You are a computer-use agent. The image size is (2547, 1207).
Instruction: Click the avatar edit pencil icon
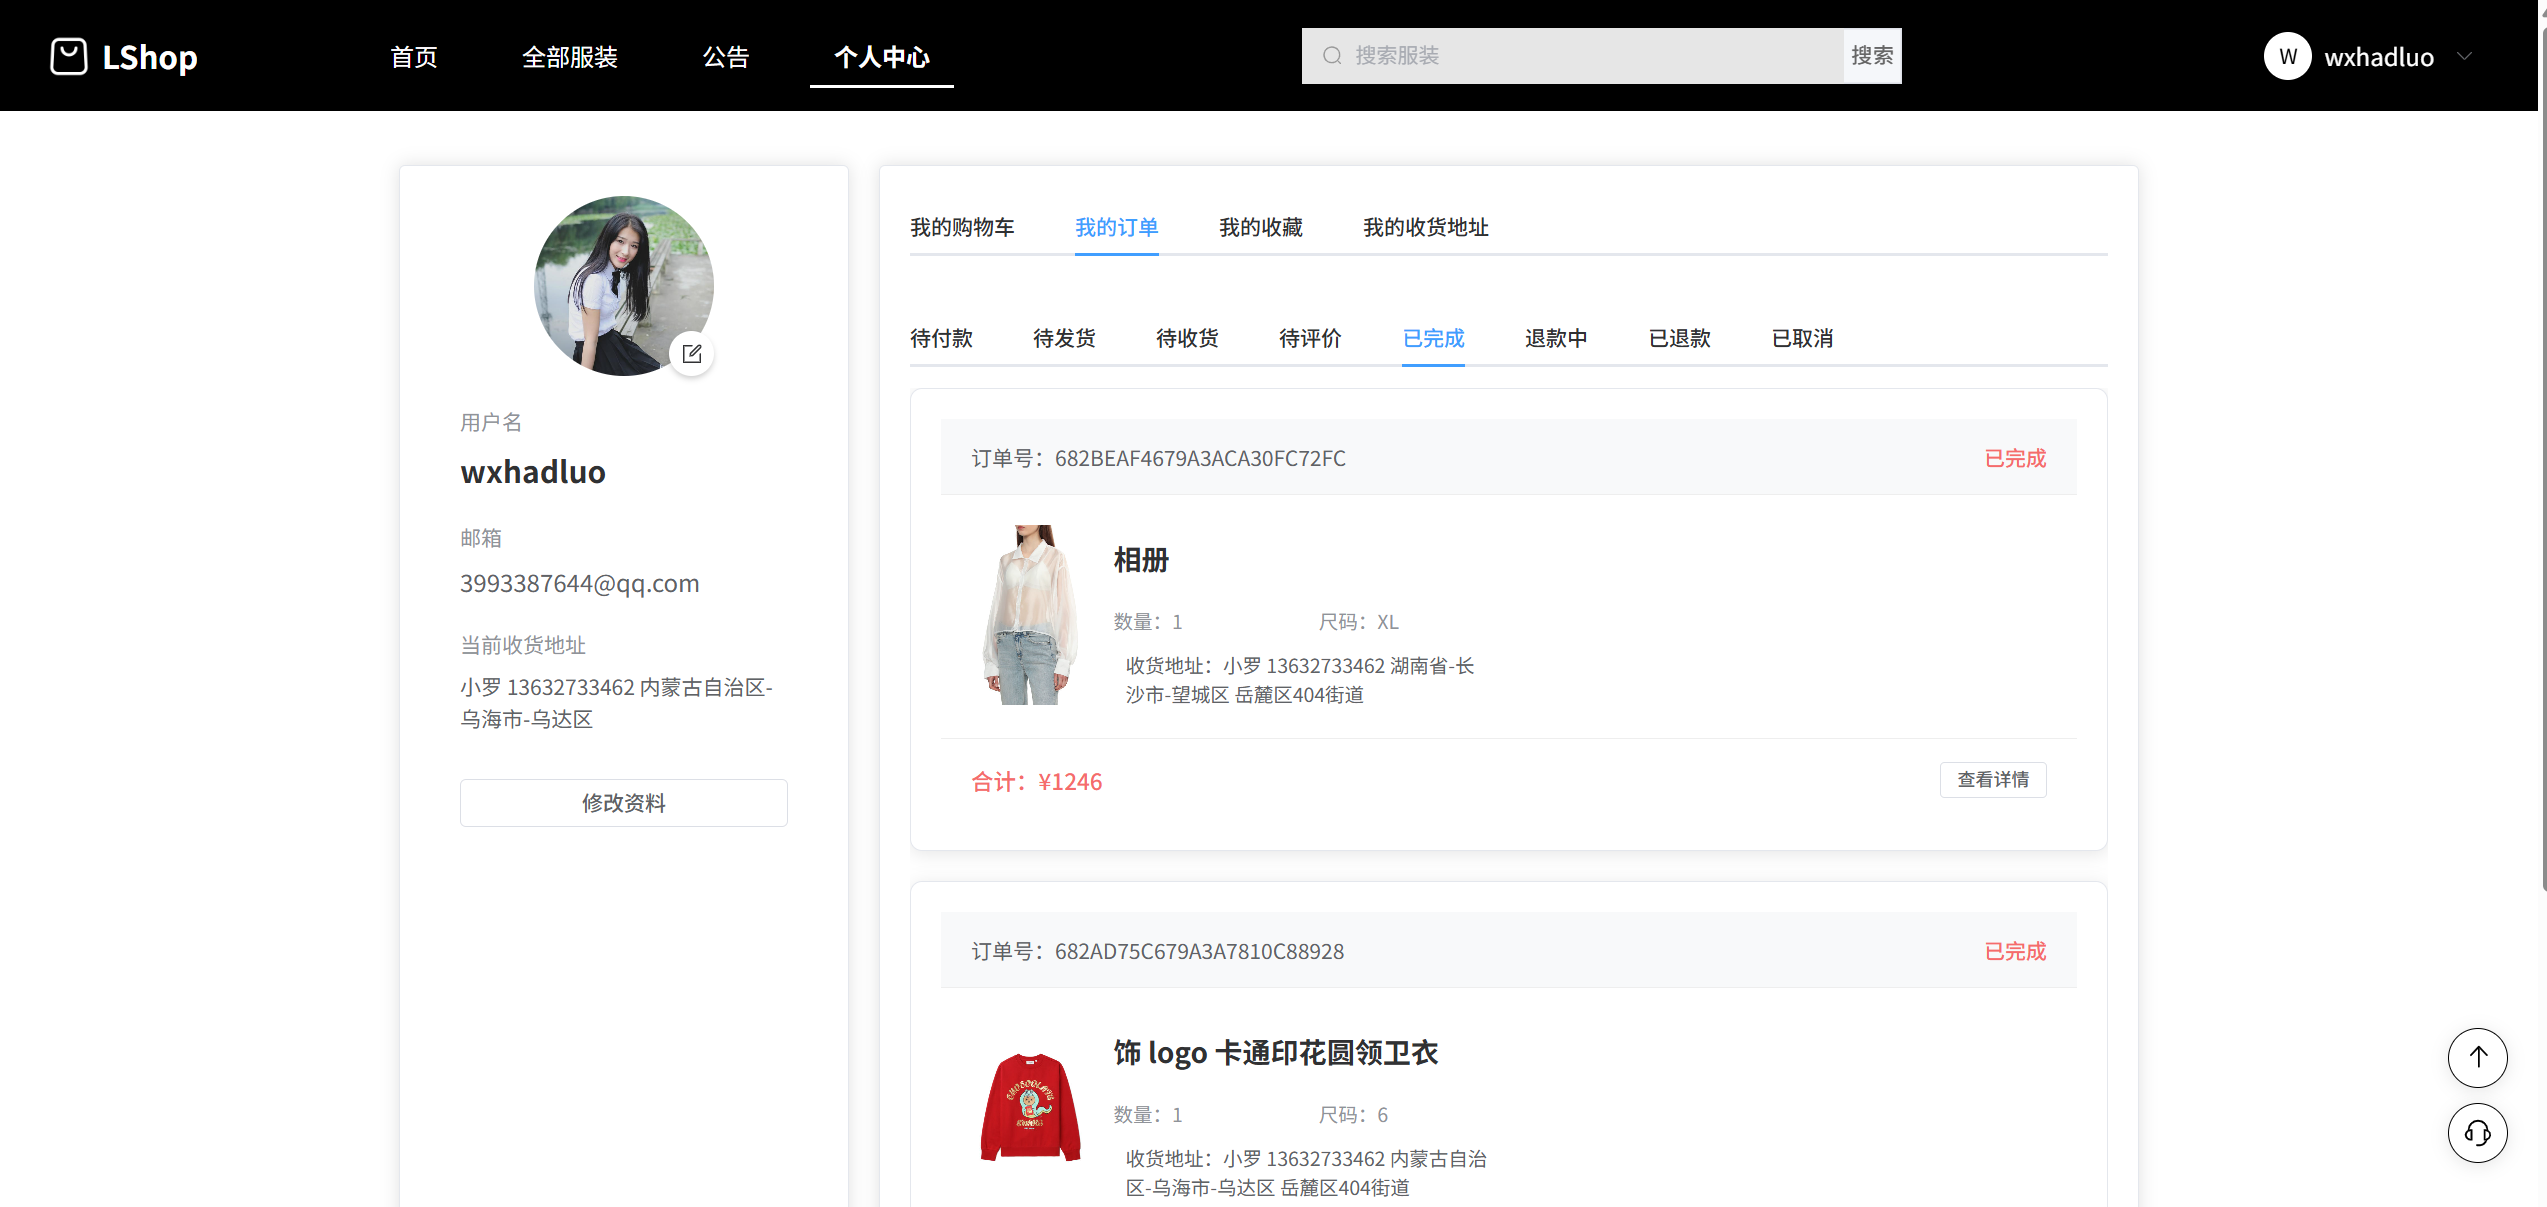[691, 354]
